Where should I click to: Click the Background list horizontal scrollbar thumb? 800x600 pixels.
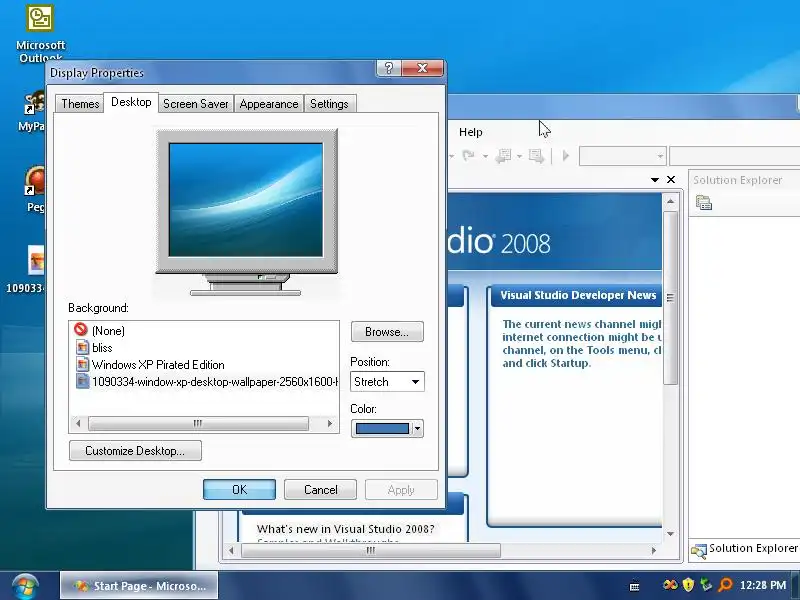click(198, 423)
